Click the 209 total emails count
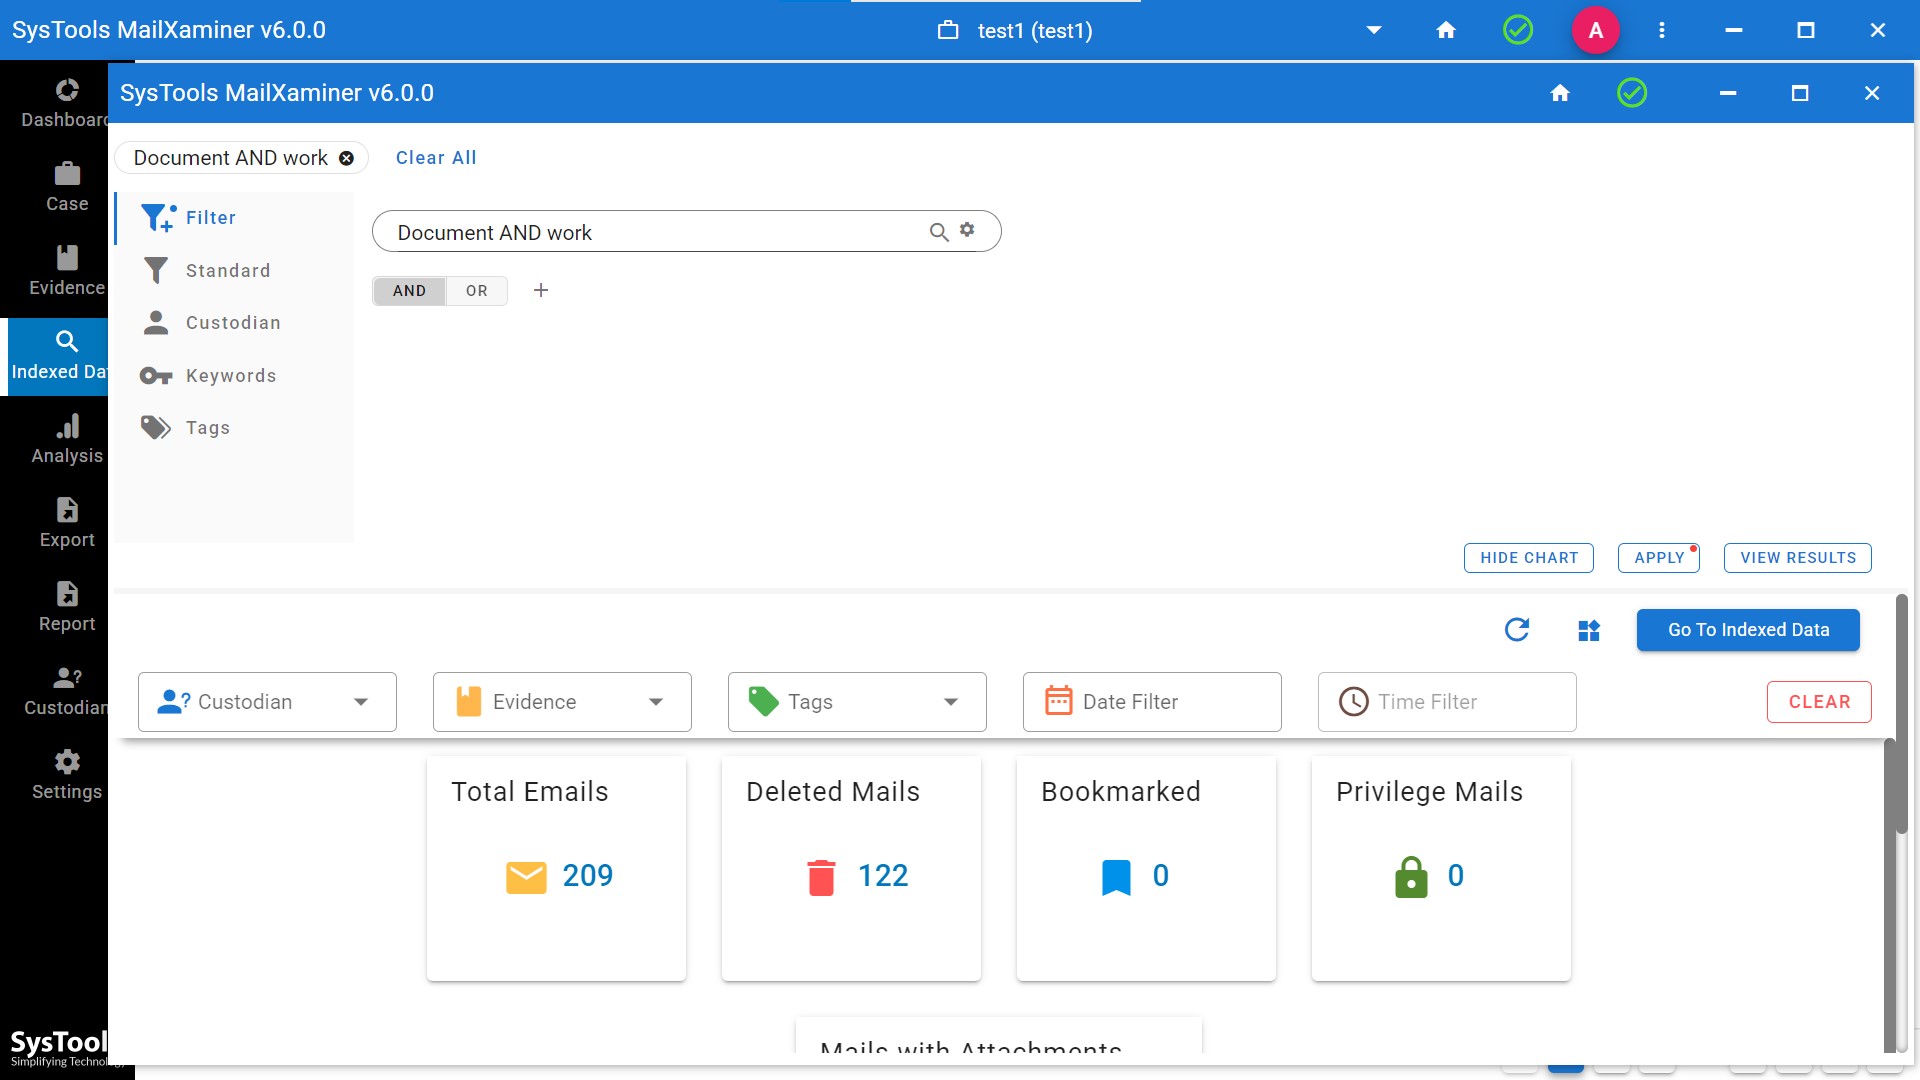Viewport: 1920px width, 1080px height. (588, 876)
